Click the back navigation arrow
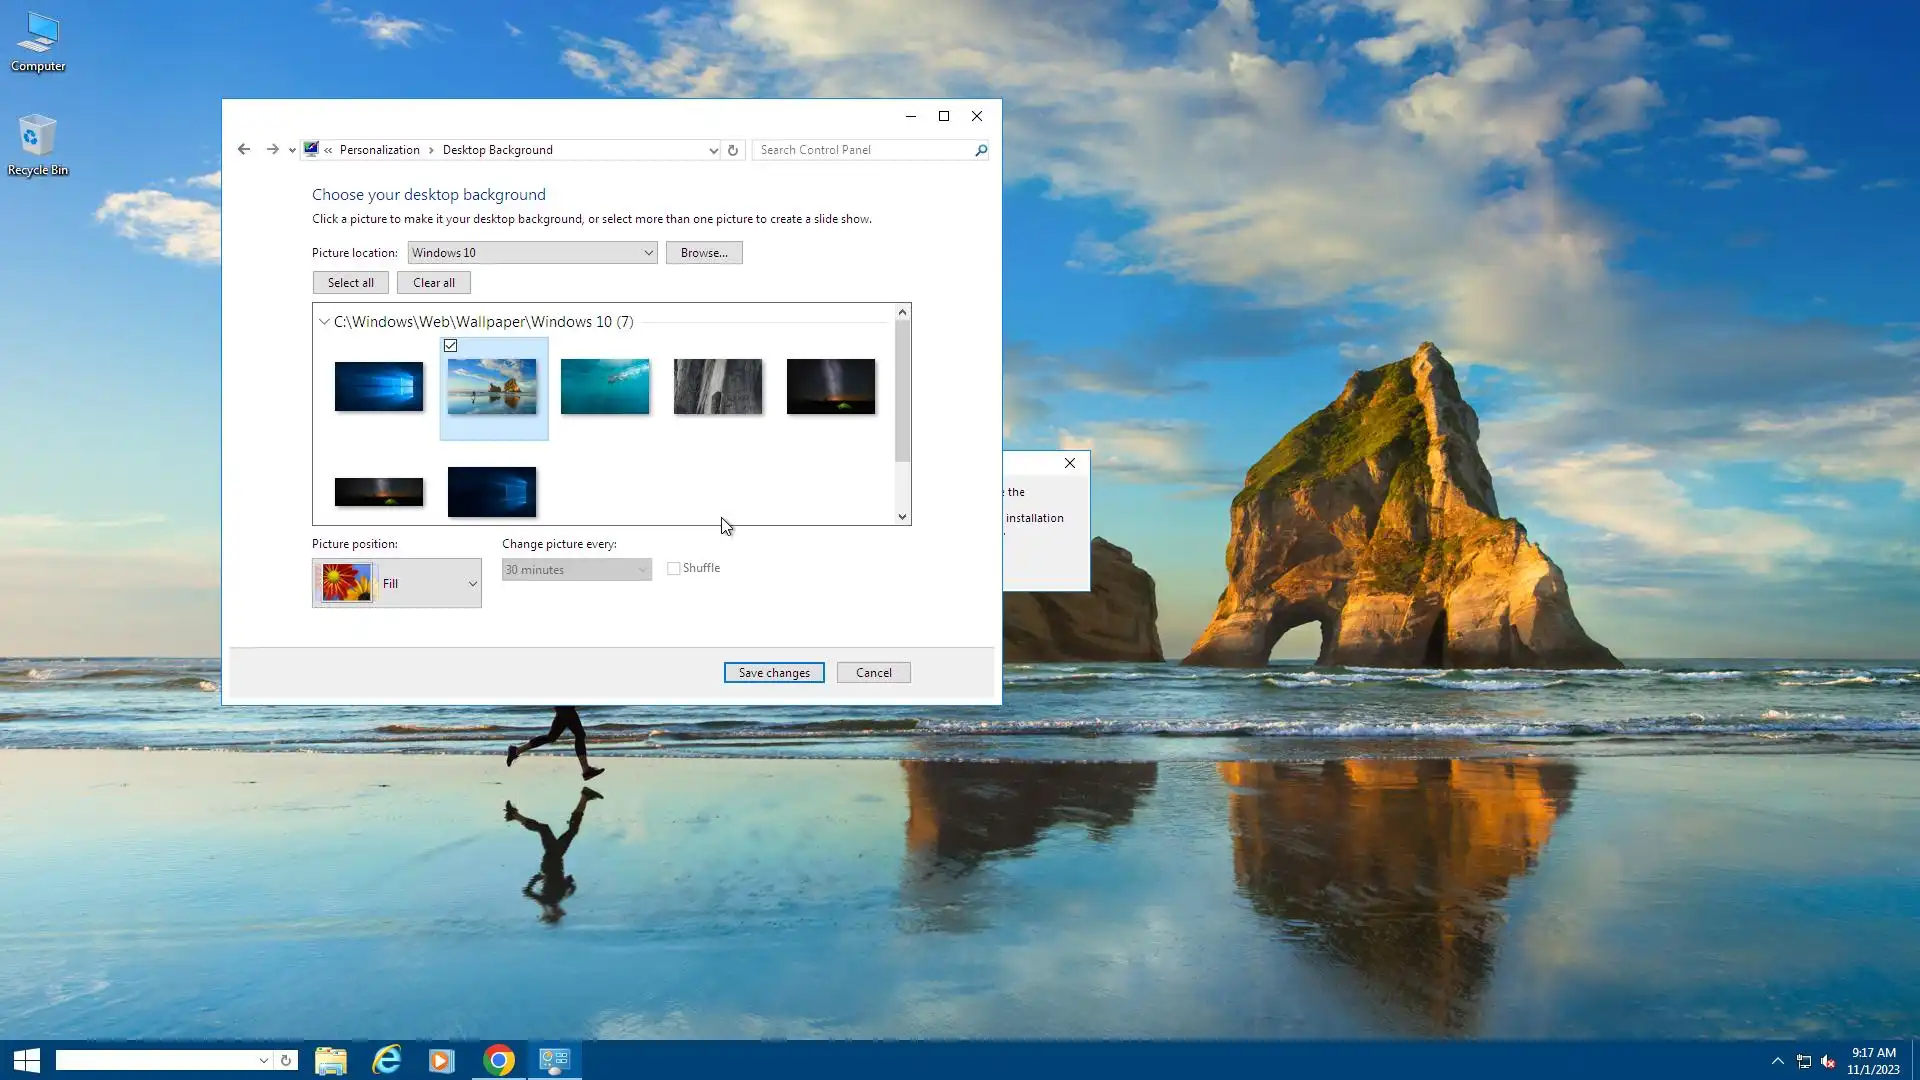The width and height of the screenshot is (1920, 1080). tap(244, 150)
